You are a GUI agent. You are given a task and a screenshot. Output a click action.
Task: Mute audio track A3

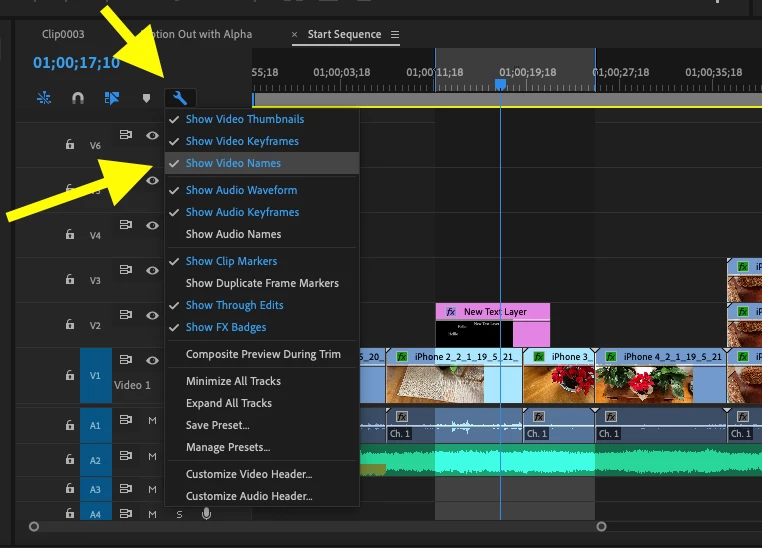[x=152, y=489]
